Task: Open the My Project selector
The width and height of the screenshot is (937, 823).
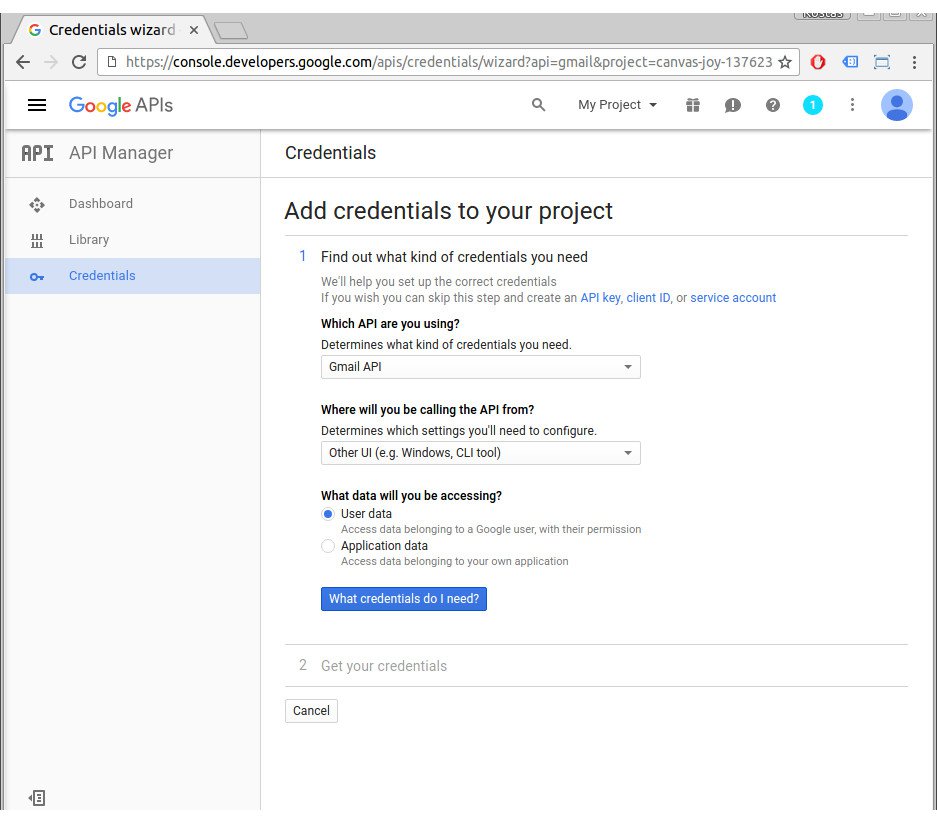Action: point(617,105)
